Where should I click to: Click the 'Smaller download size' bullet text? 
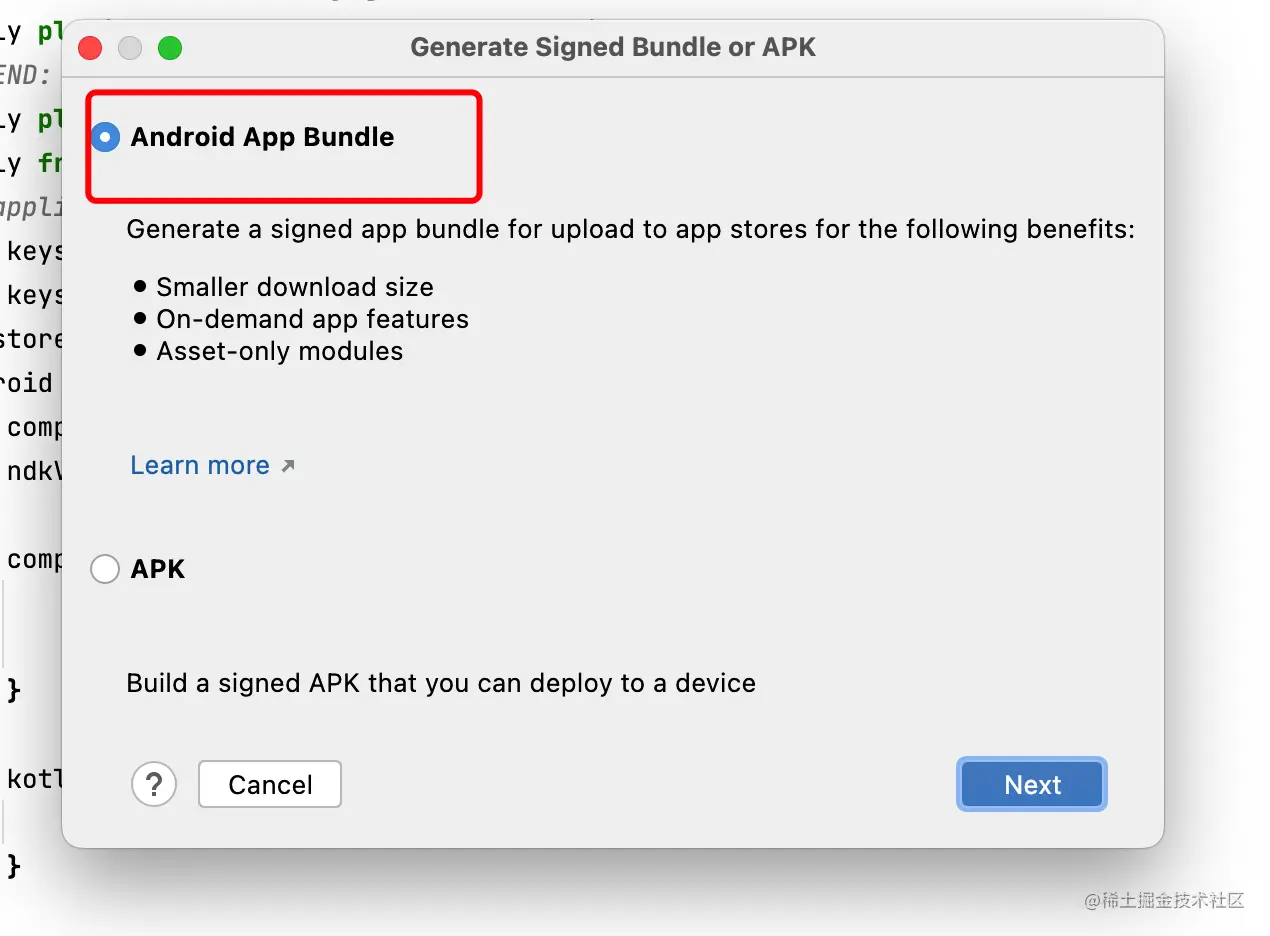pos(295,287)
